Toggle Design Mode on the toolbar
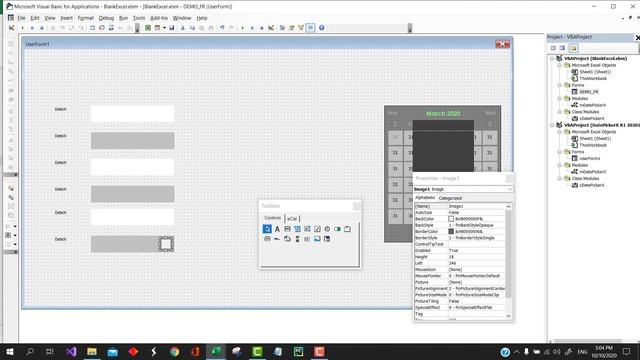Viewport: 640px width, 360px height. pyautogui.click(x=271, y=28)
